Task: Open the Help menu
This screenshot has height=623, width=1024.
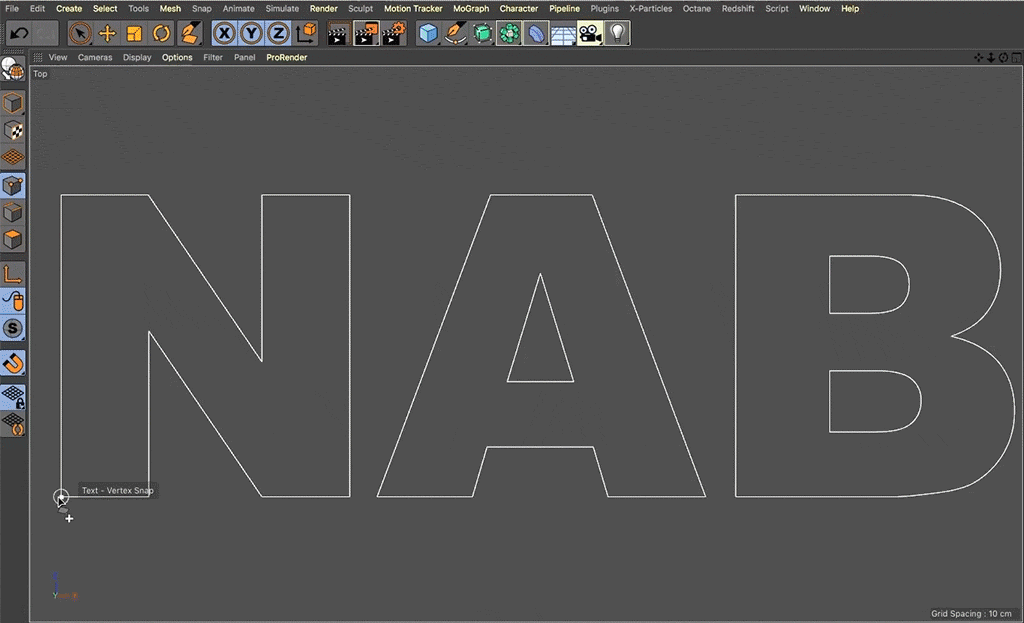Action: [x=850, y=8]
